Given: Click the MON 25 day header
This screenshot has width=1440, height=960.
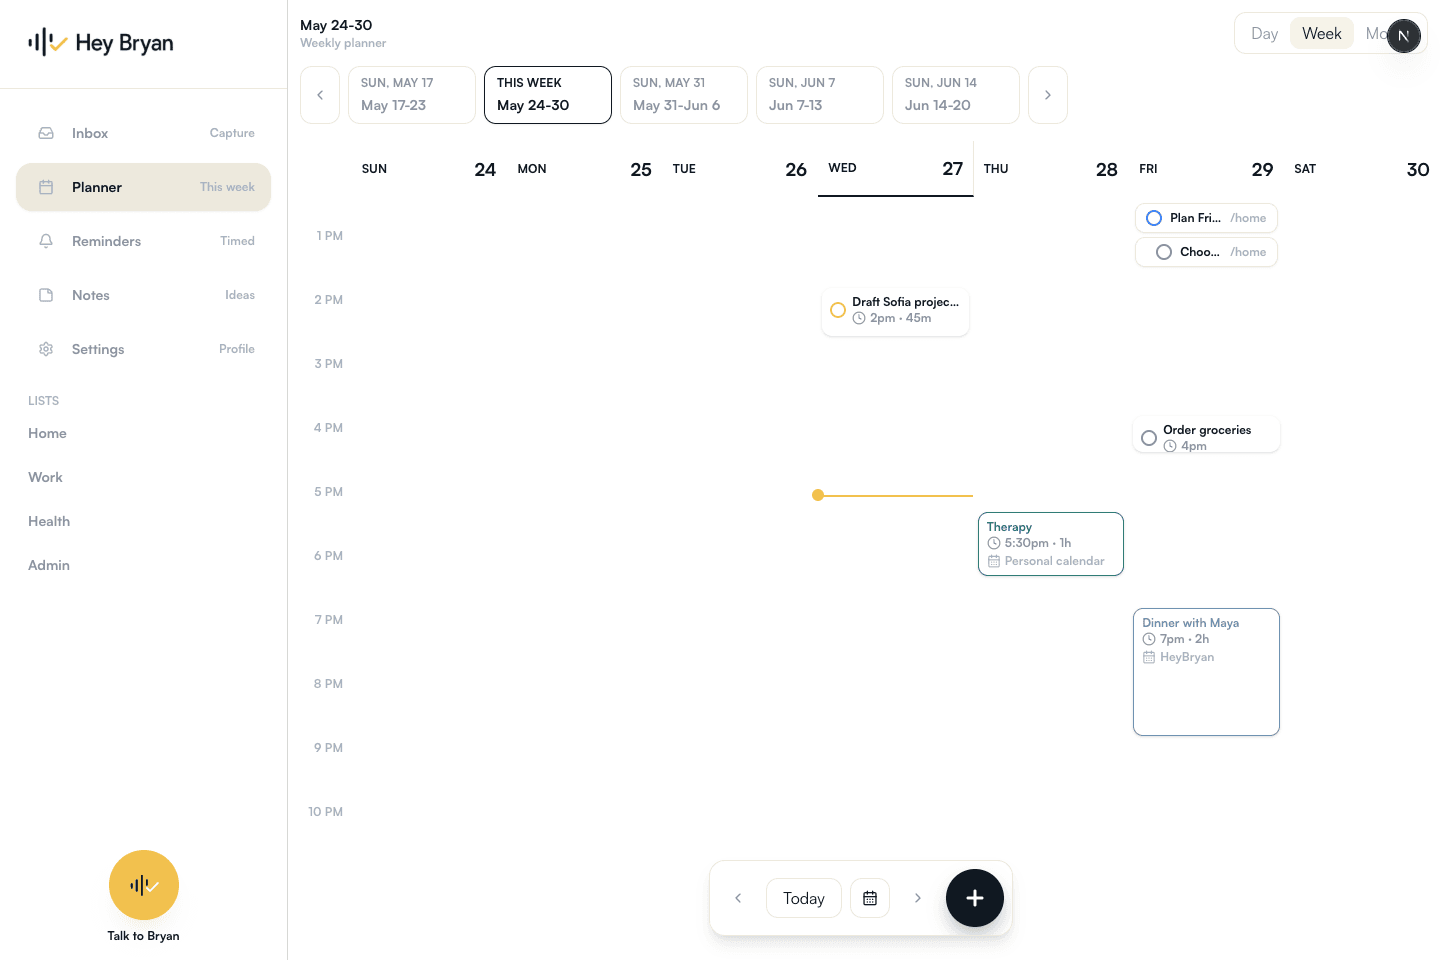Looking at the screenshot, I should coord(585,169).
